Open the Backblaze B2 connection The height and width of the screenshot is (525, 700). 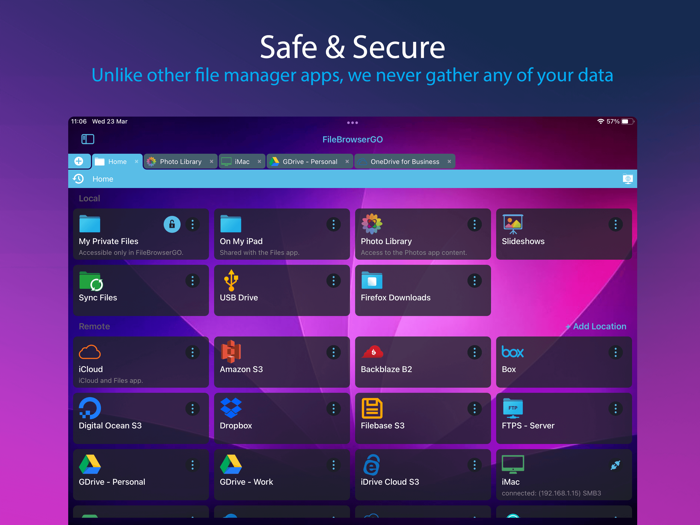(423, 362)
